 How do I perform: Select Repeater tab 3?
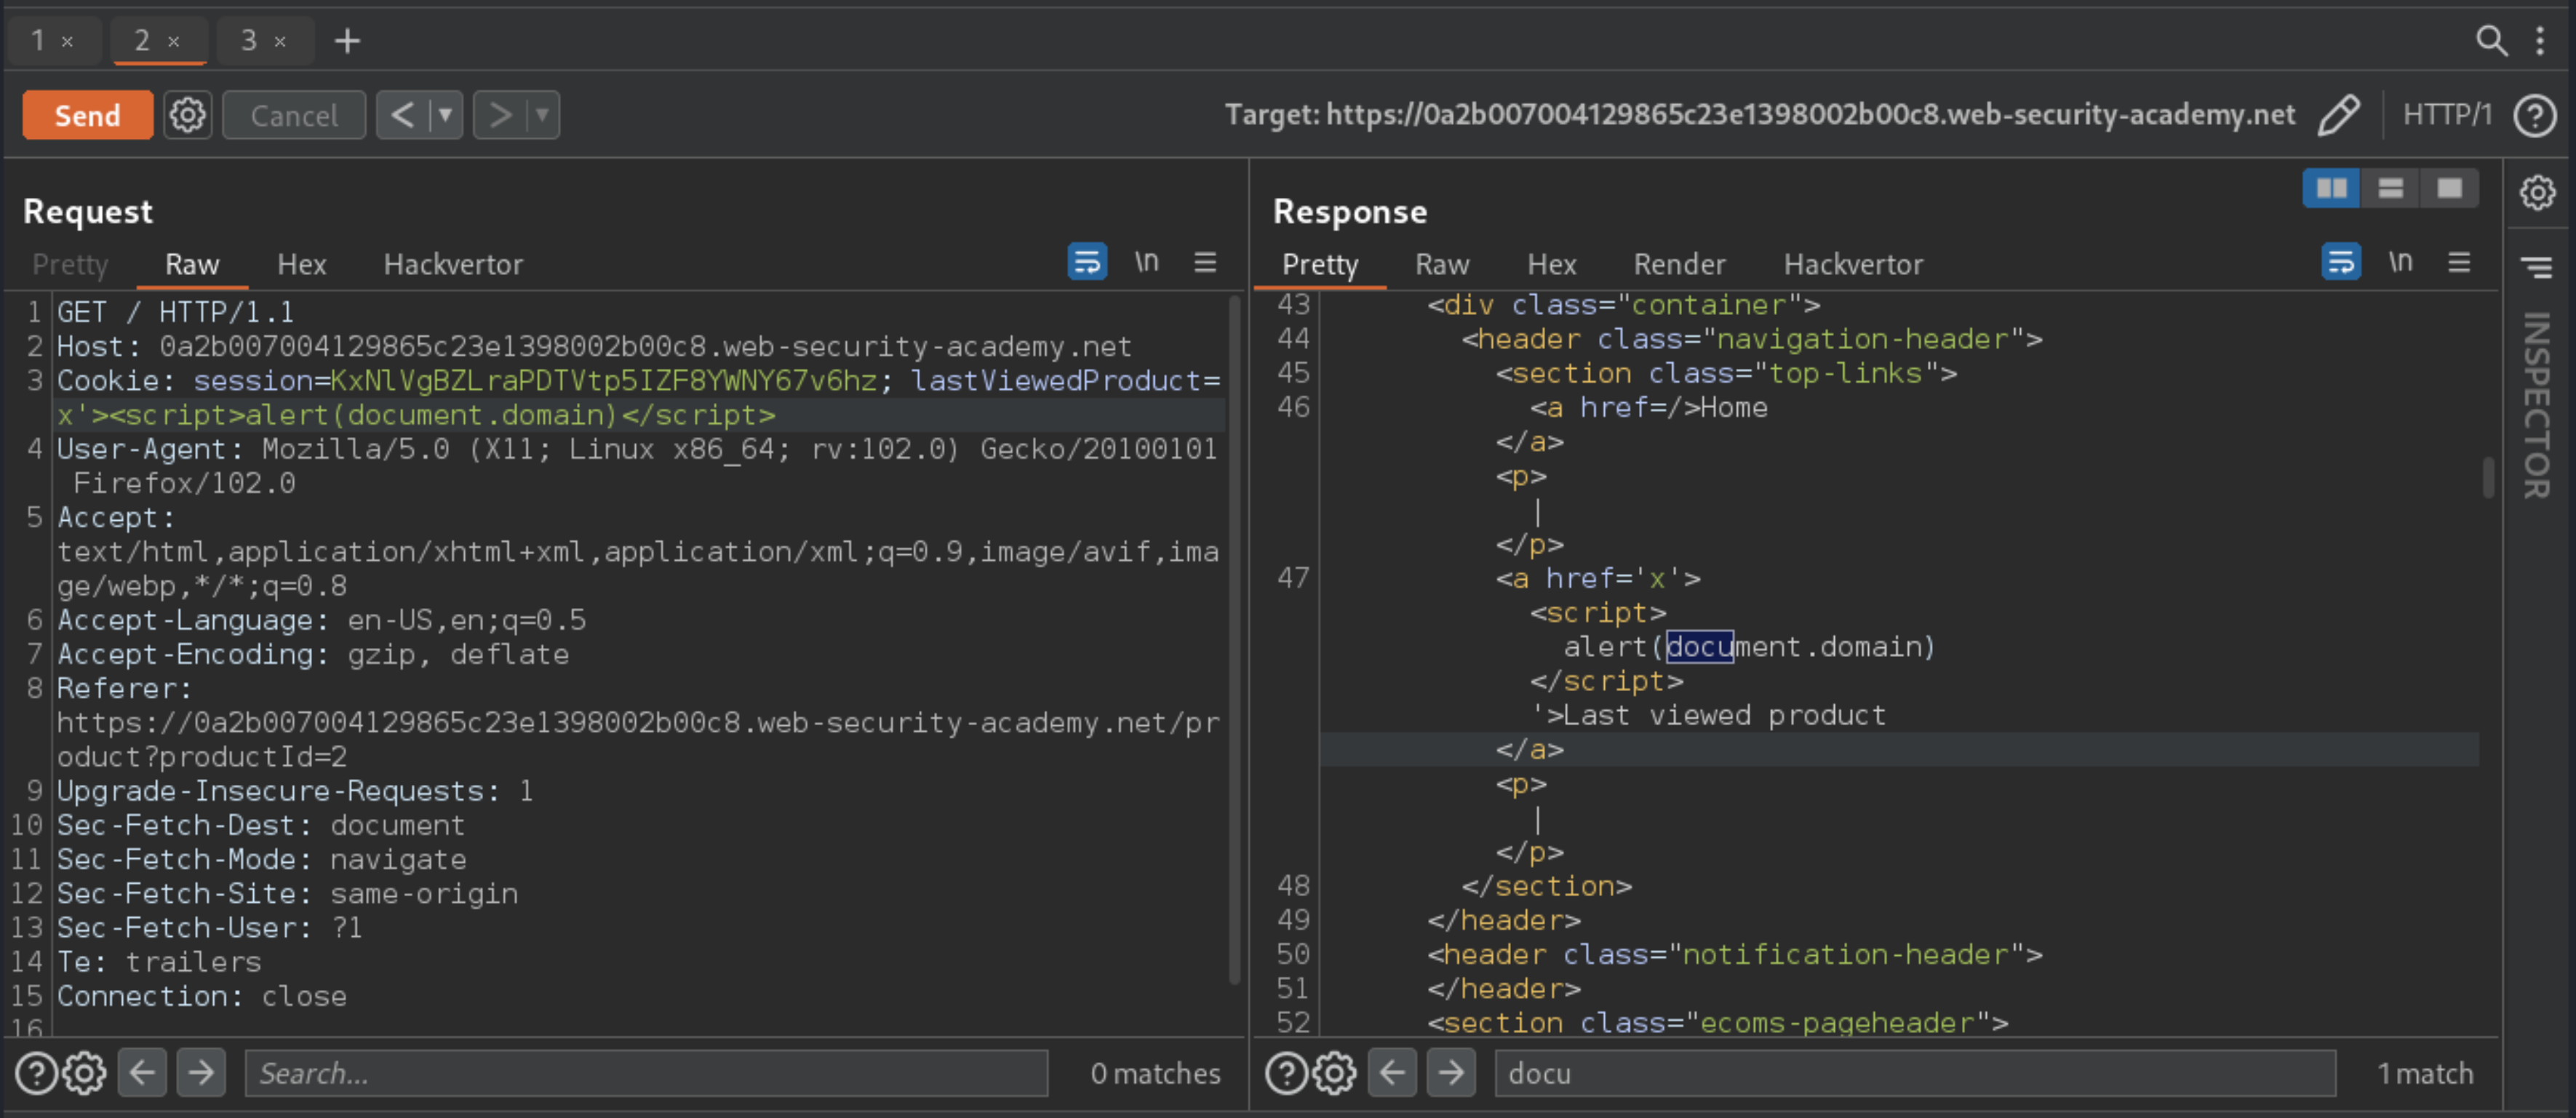tap(249, 40)
